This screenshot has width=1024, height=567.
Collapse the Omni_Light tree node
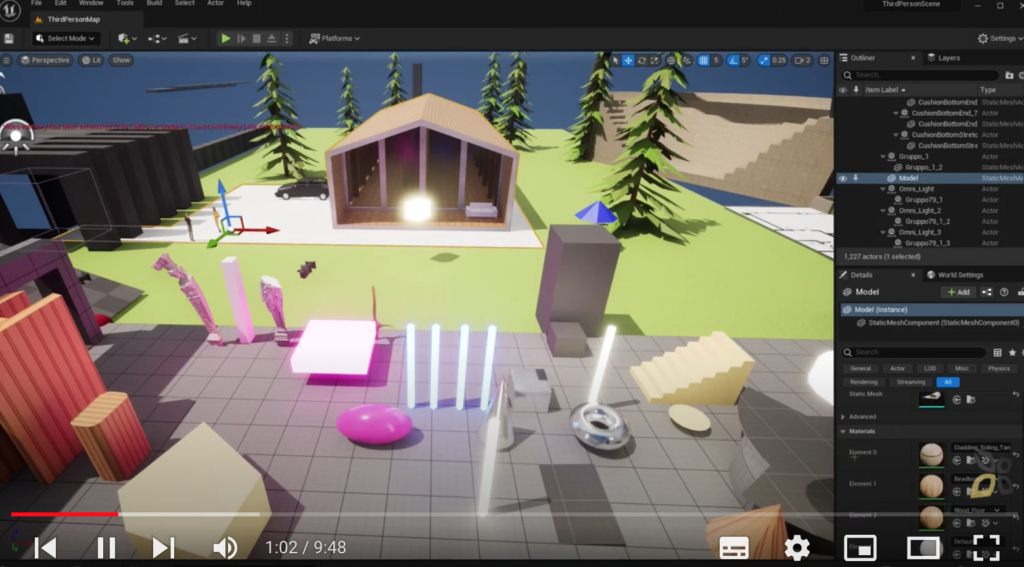coord(884,189)
